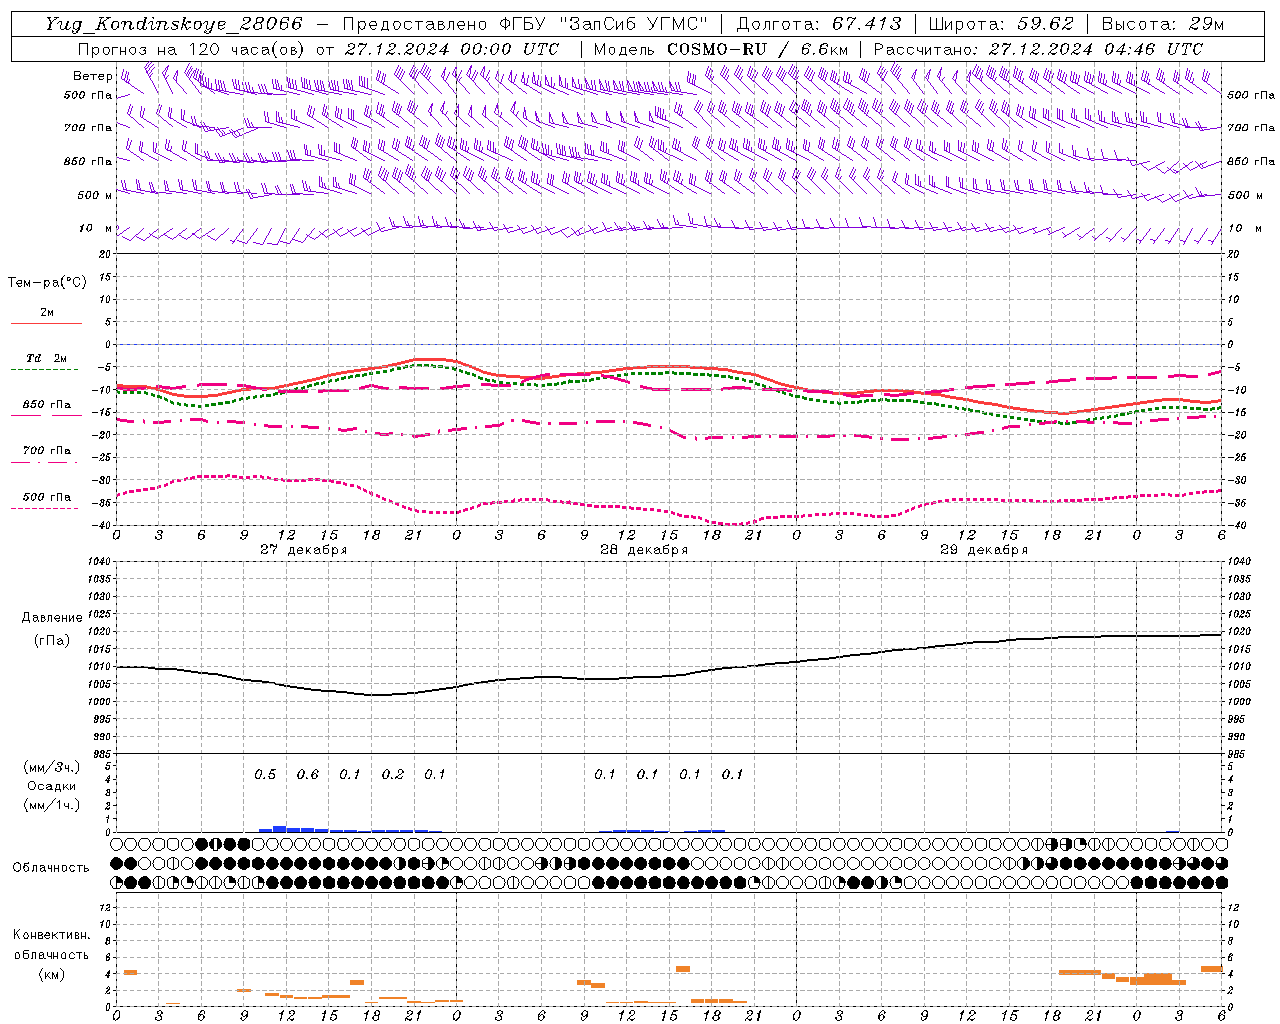
Task: Click the station title Yug_Kondinskoye_28066
Action: pyautogui.click(x=174, y=24)
